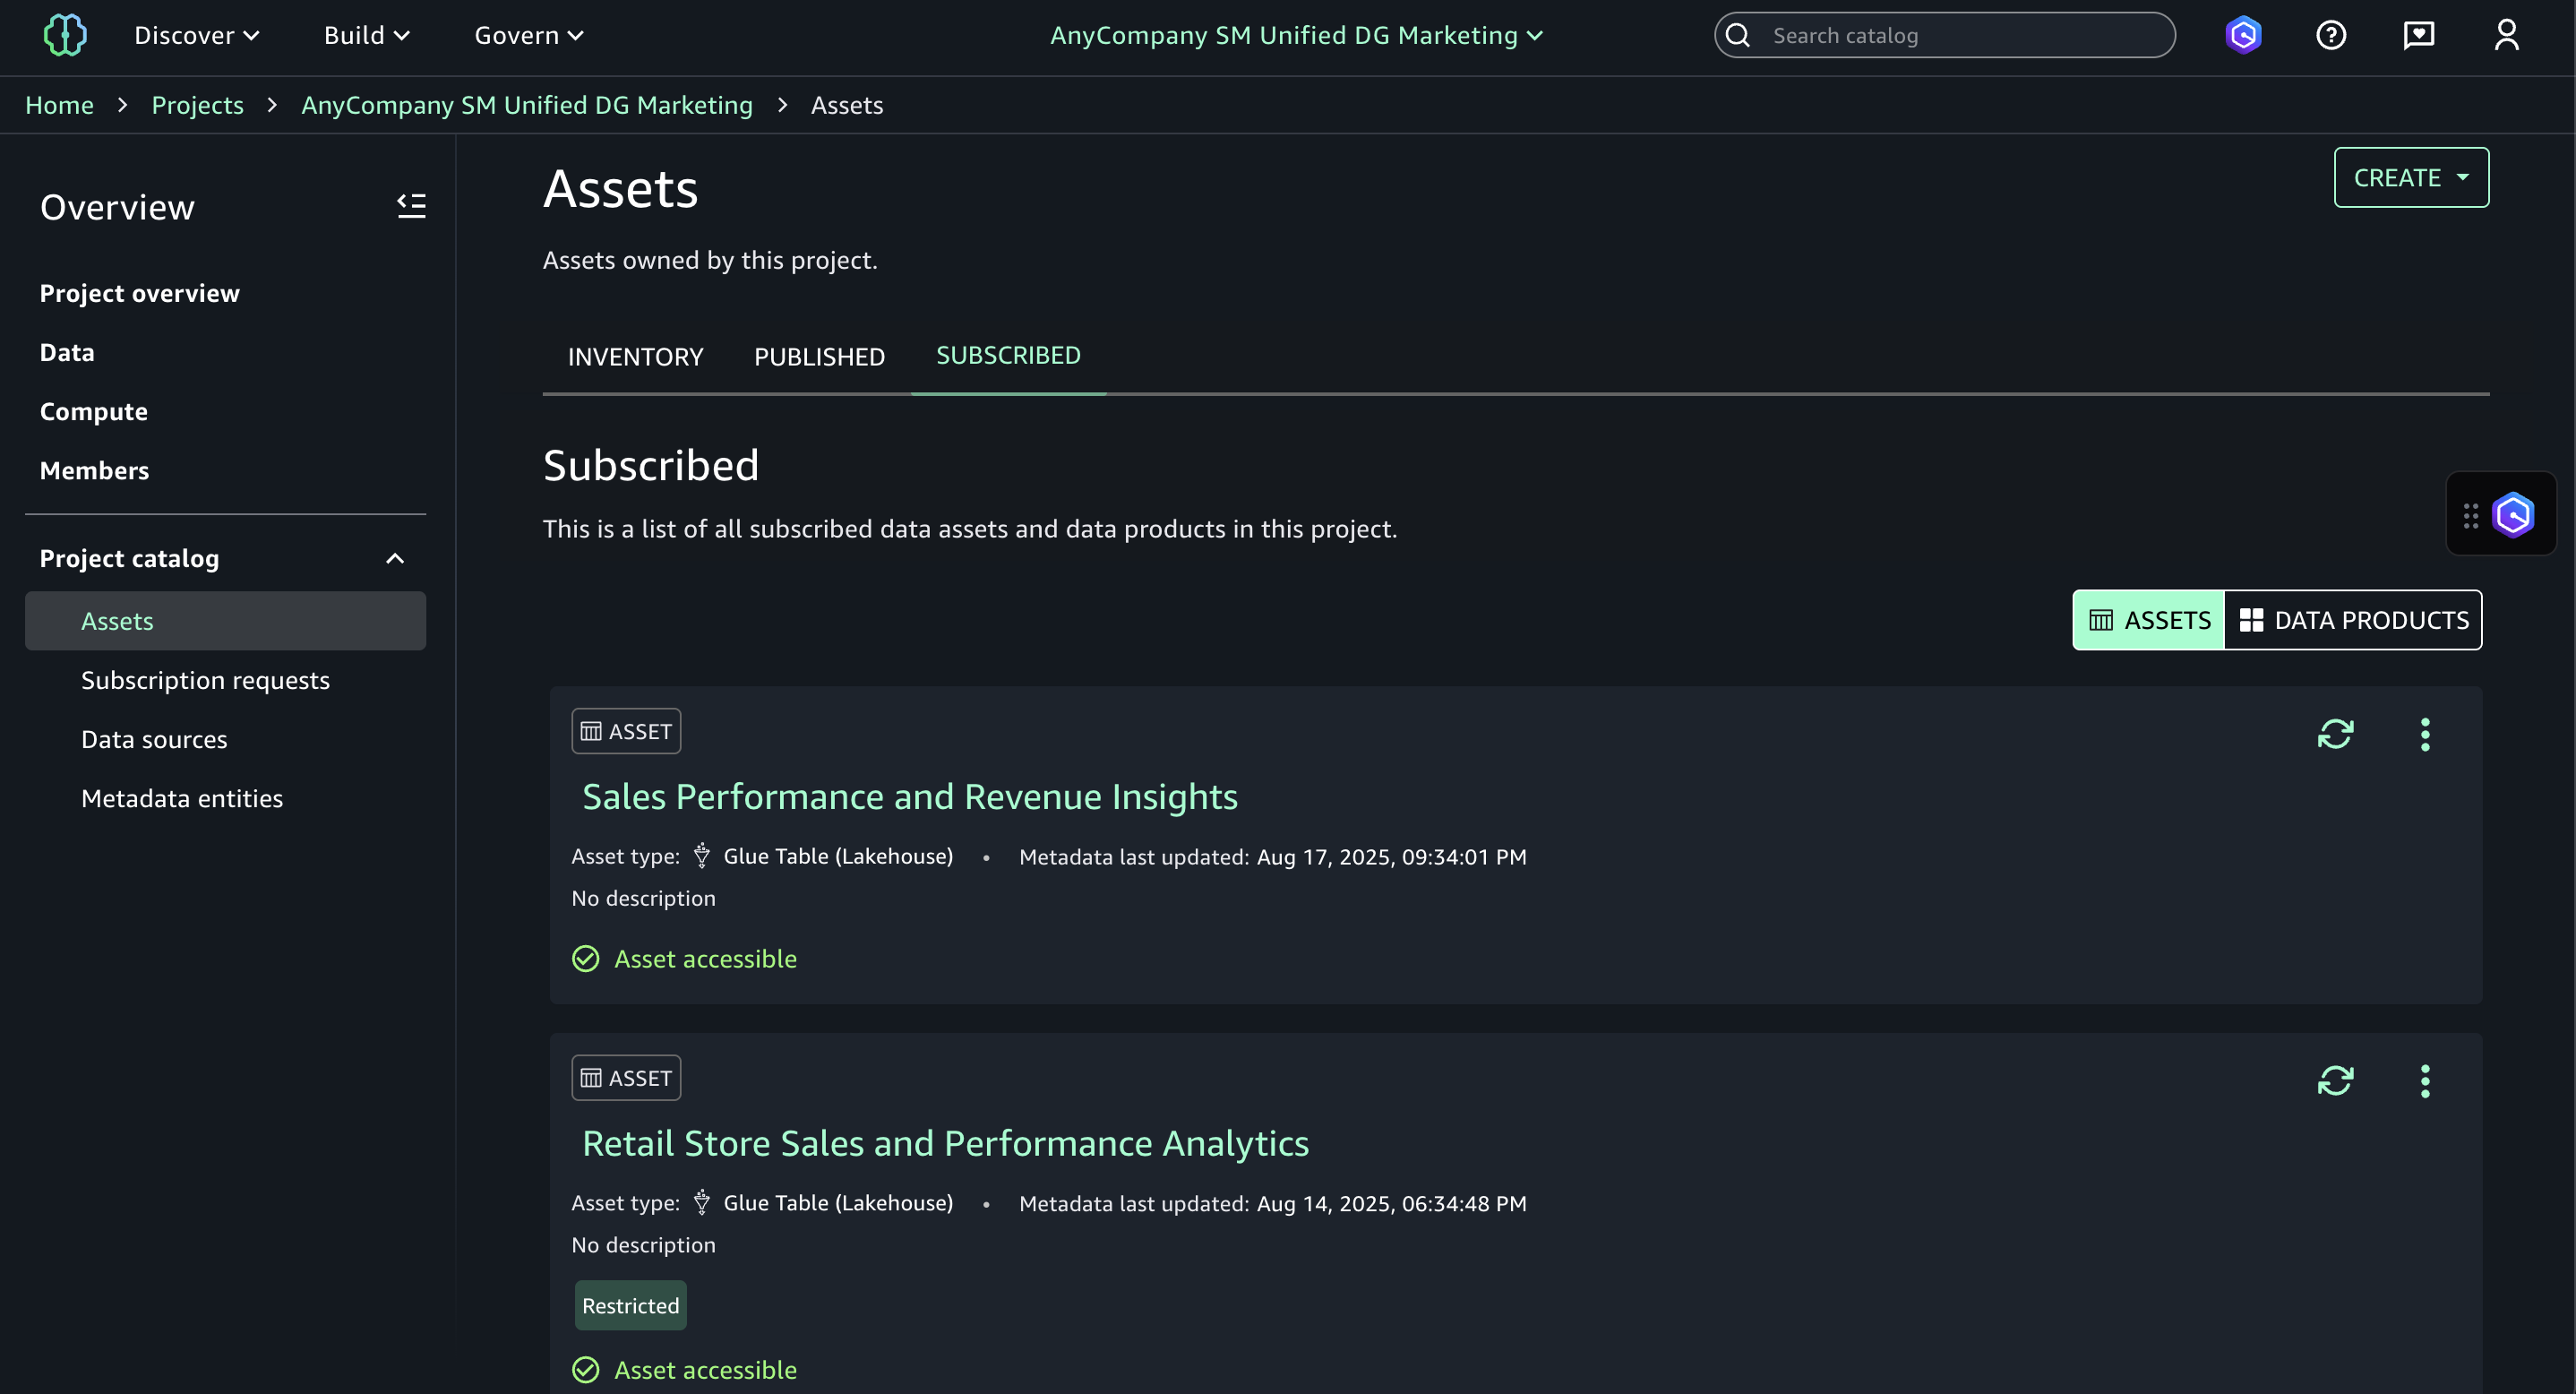Open the feedback message icon
The height and width of the screenshot is (1394, 2576).
click(2419, 34)
